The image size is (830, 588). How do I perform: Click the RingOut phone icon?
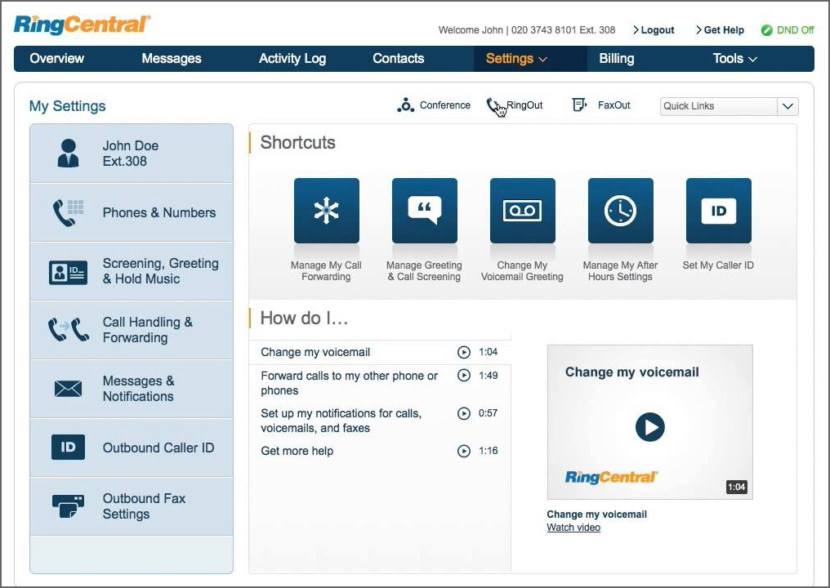point(494,105)
